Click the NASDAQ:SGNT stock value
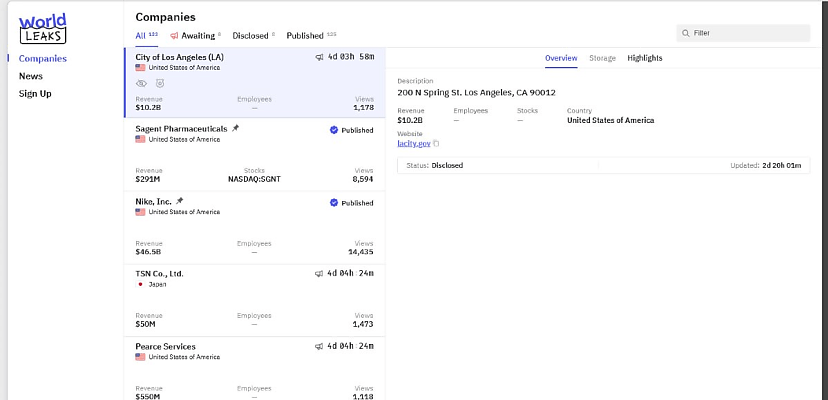 click(x=254, y=179)
